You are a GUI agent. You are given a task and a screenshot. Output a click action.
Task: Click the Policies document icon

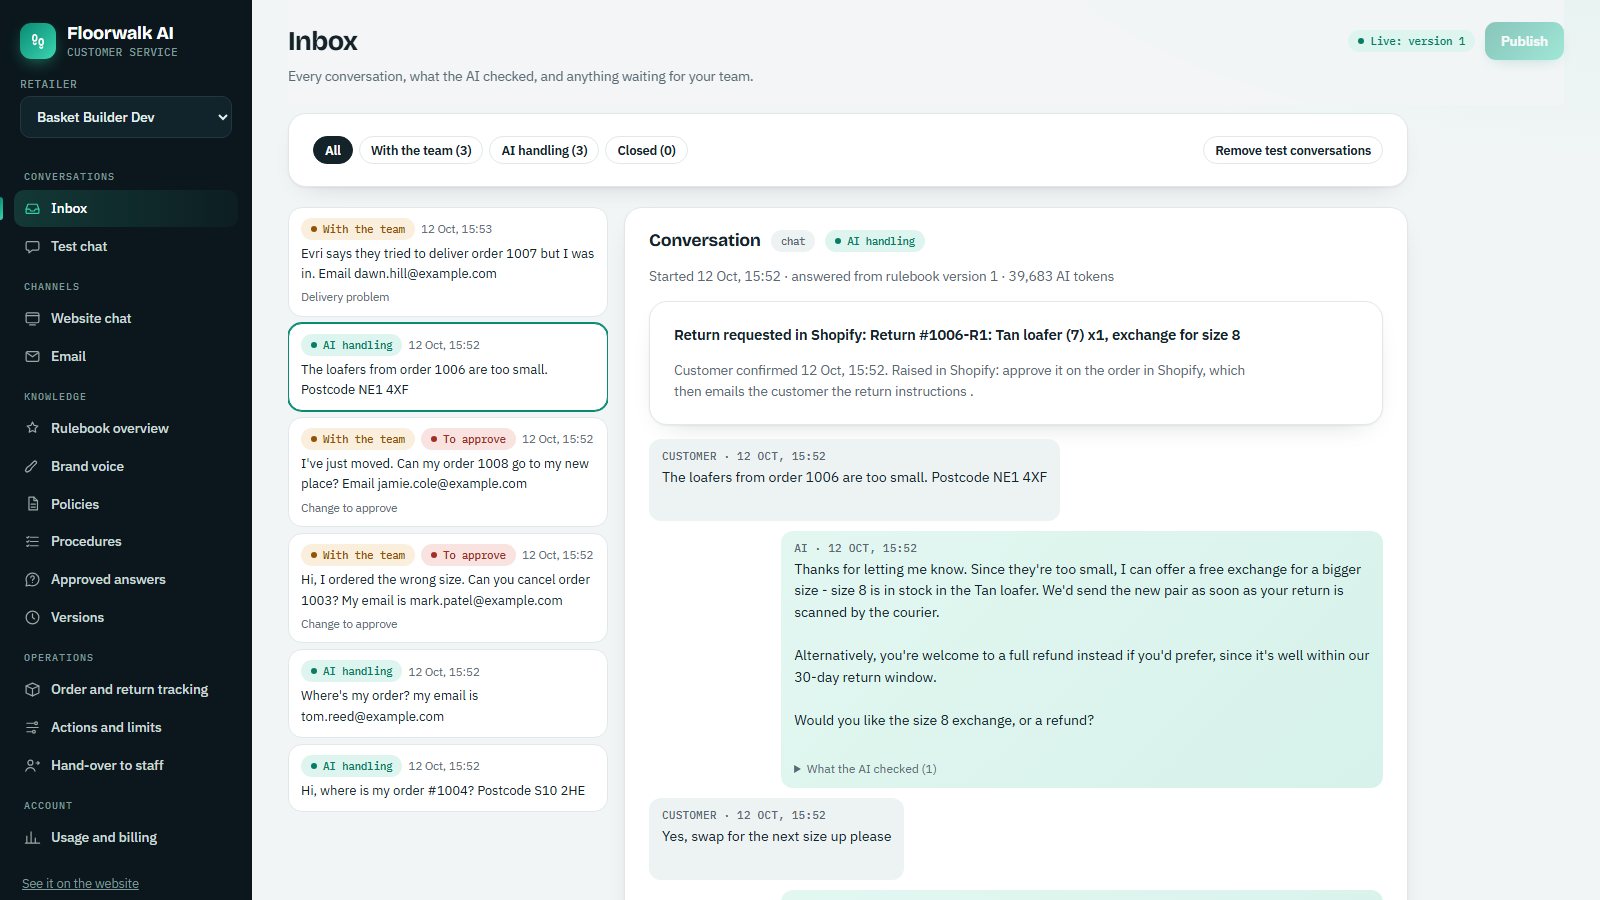(32, 504)
